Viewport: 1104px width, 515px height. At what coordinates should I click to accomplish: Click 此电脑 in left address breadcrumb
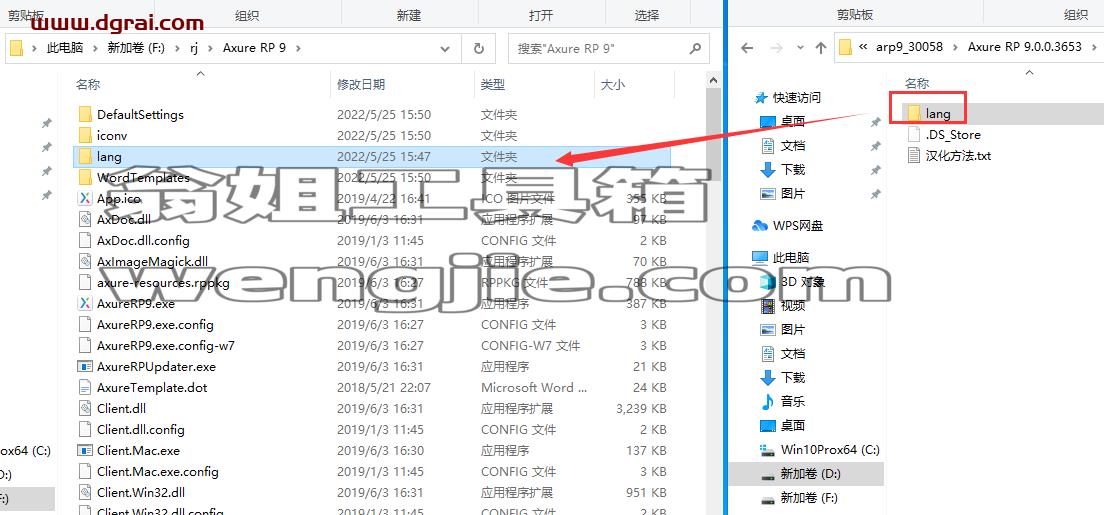tap(65, 48)
